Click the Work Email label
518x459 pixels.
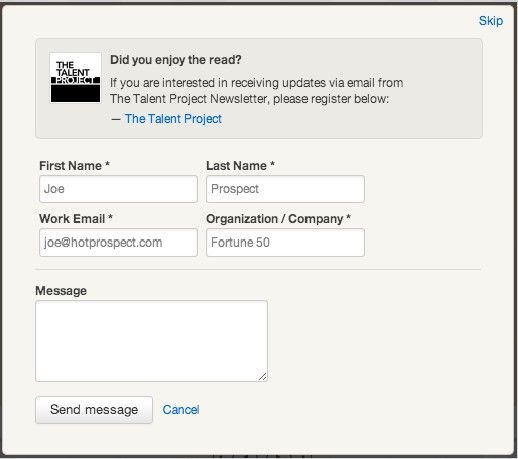76,219
